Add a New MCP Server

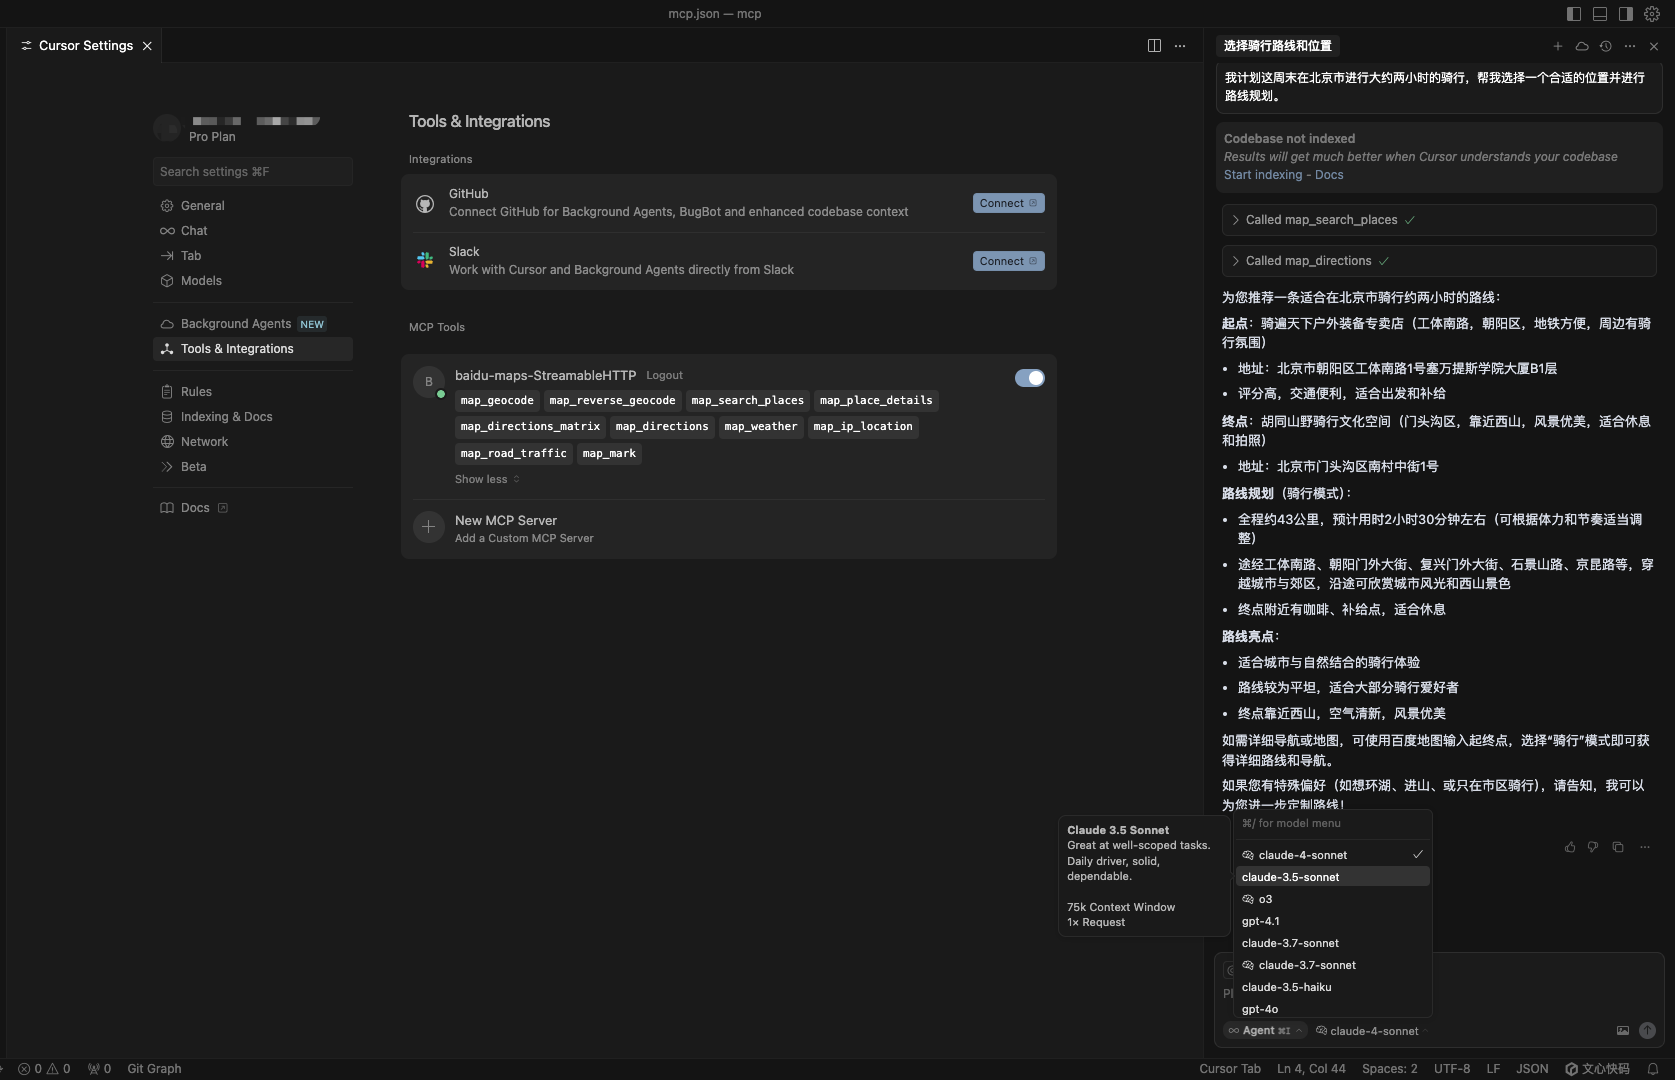pyautogui.click(x=506, y=528)
